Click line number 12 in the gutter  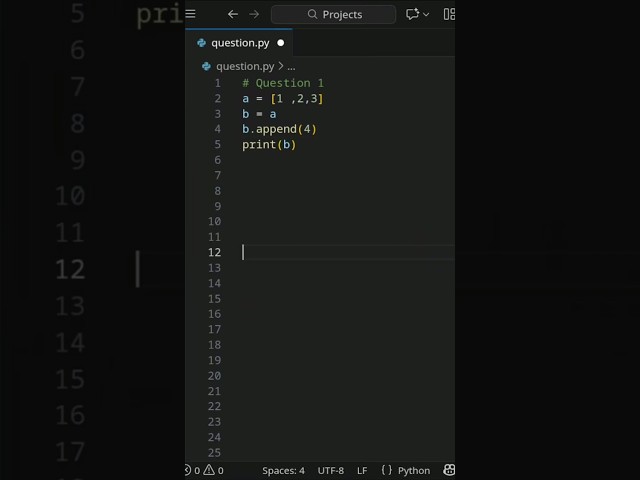coord(214,252)
